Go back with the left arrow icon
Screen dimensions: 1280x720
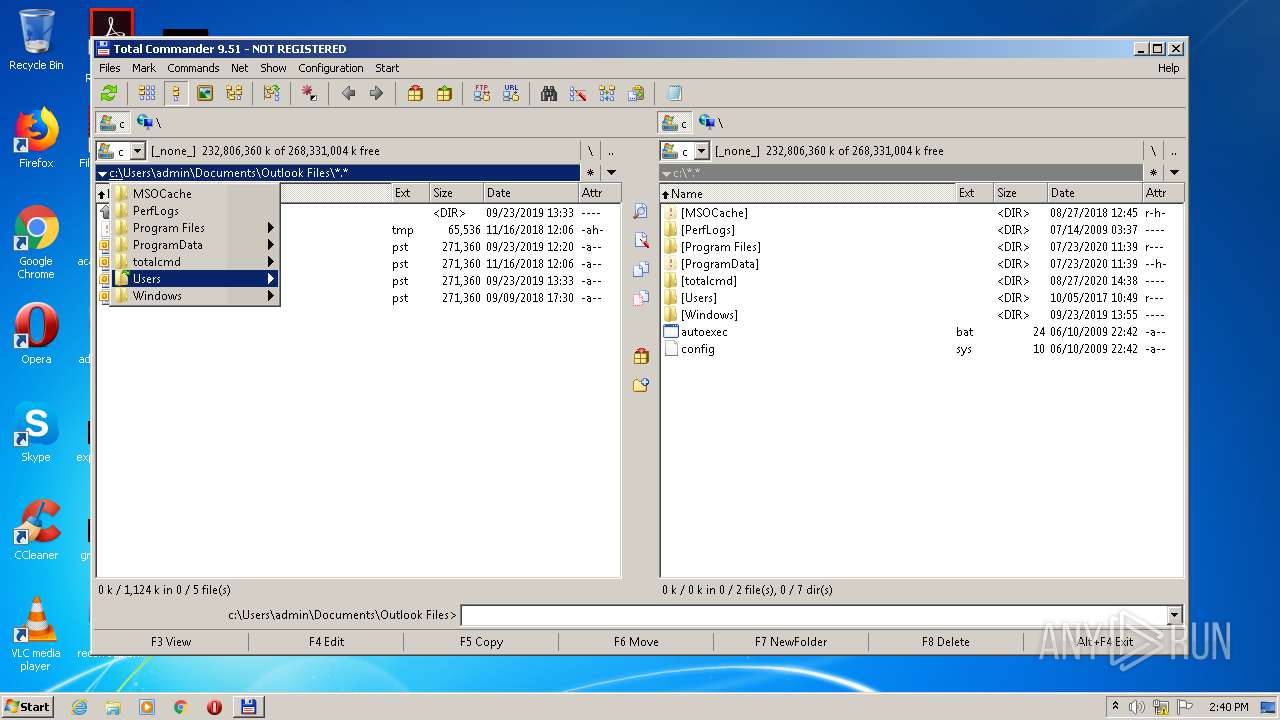coord(348,93)
